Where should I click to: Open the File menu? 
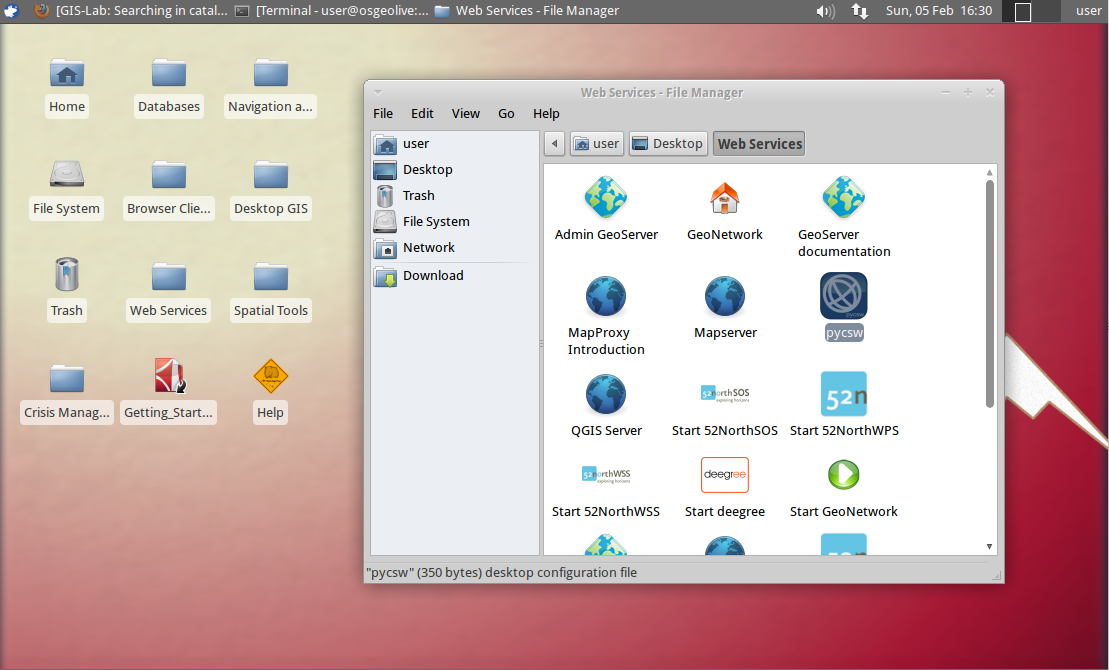pyautogui.click(x=383, y=113)
